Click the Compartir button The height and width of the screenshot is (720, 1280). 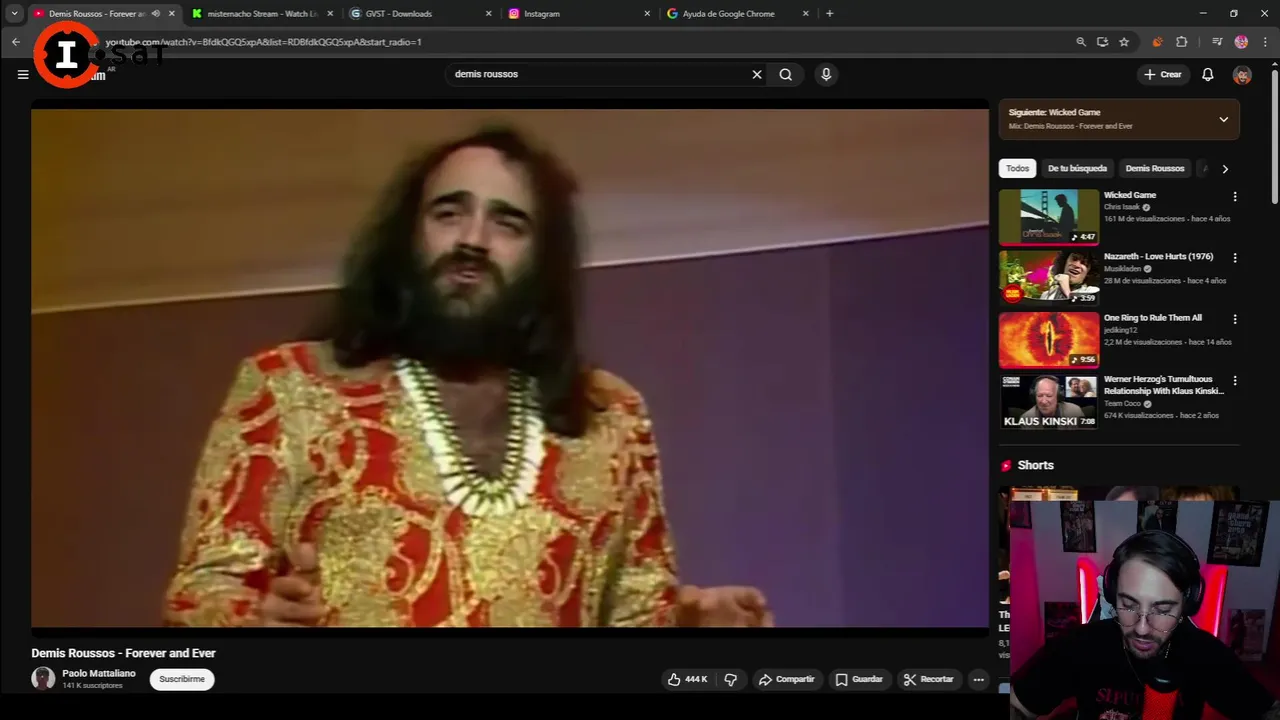(786, 679)
